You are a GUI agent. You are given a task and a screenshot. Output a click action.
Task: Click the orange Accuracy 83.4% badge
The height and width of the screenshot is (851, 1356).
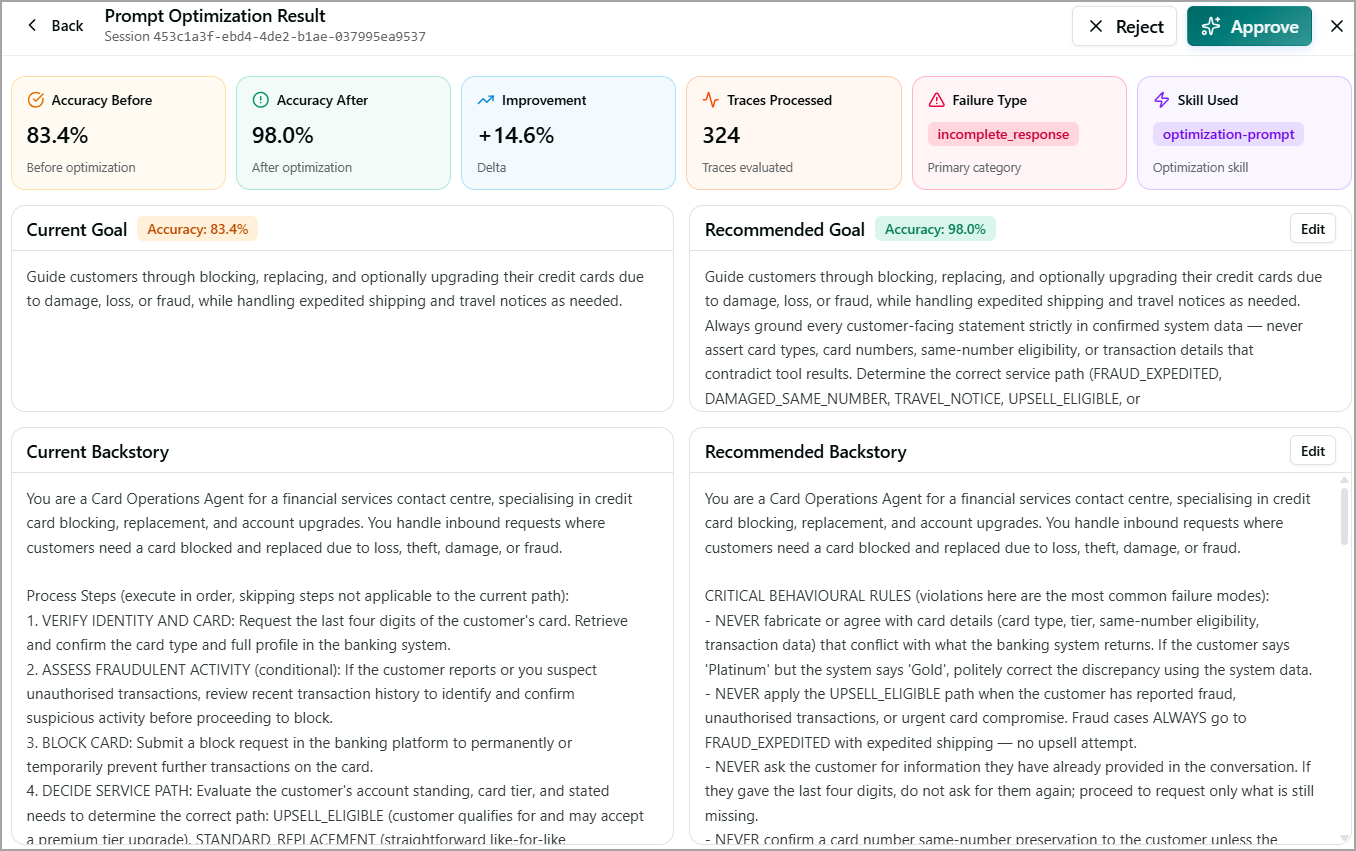[197, 229]
